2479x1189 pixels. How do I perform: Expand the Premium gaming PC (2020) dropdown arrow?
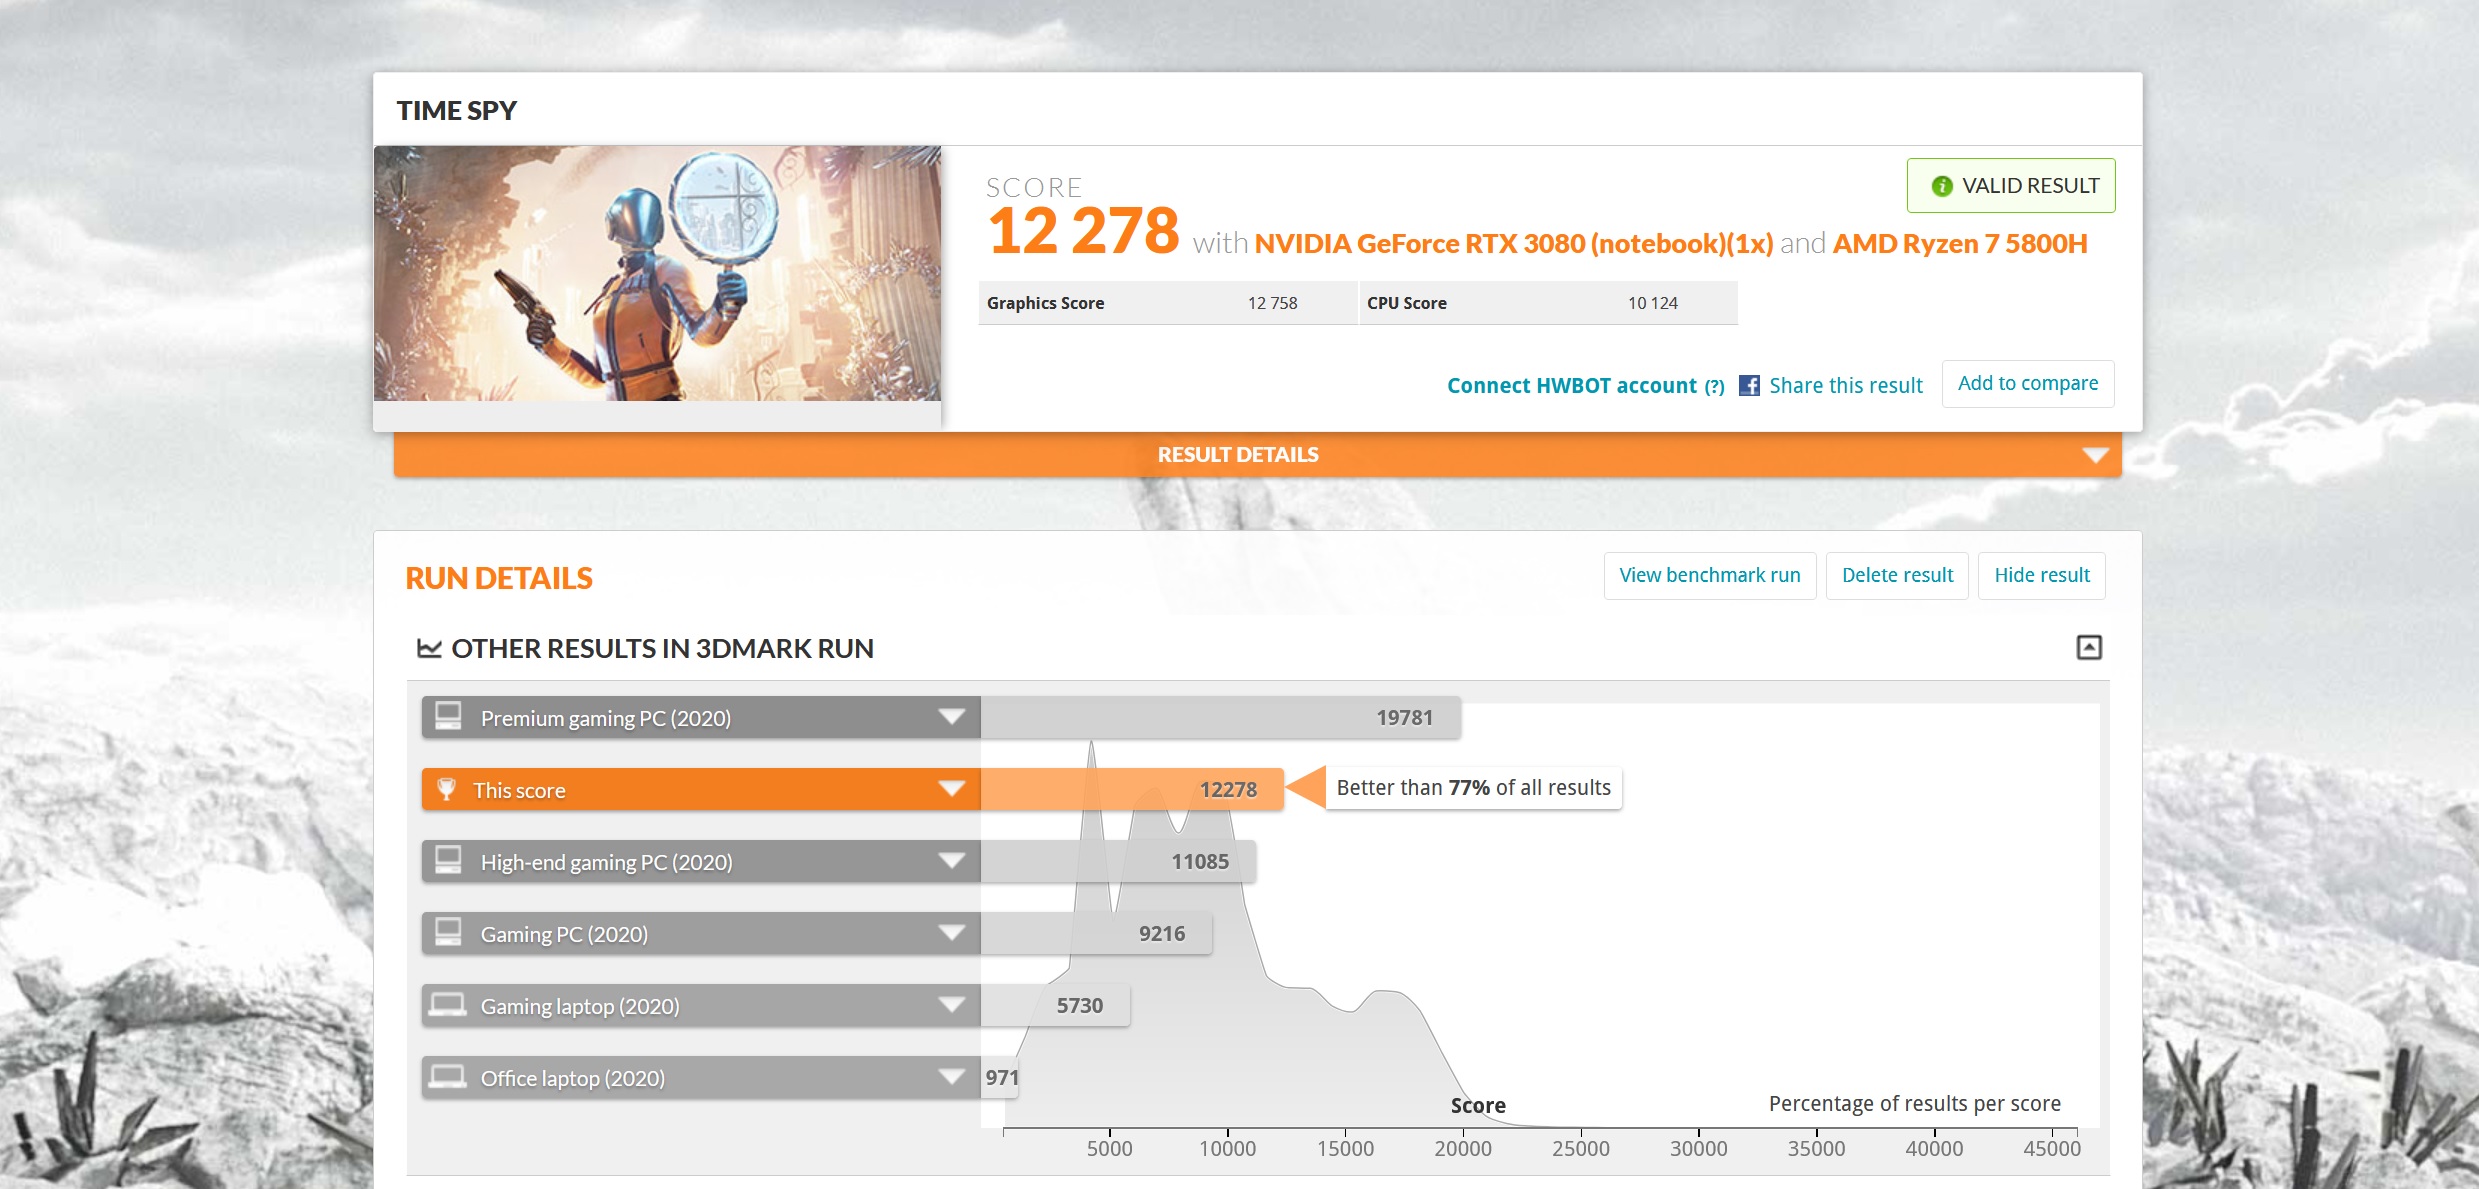[x=951, y=717]
